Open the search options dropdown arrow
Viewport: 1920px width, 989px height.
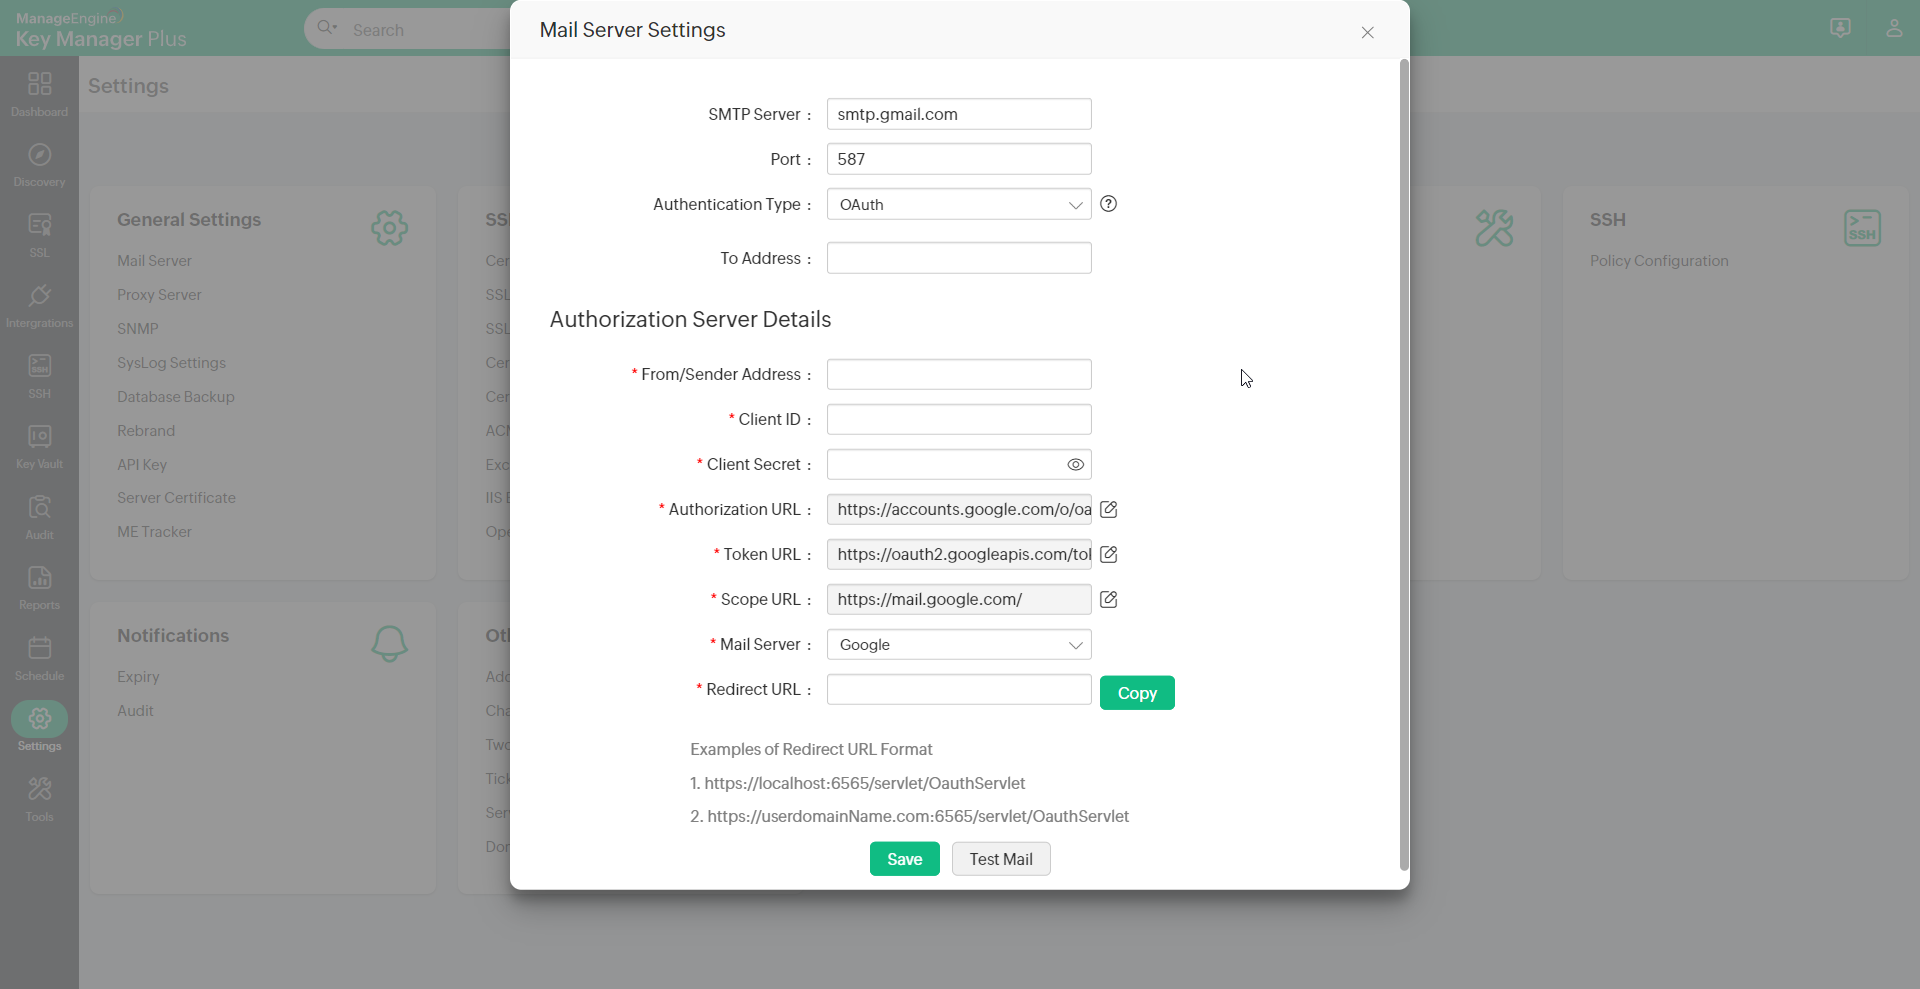pyautogui.click(x=335, y=27)
